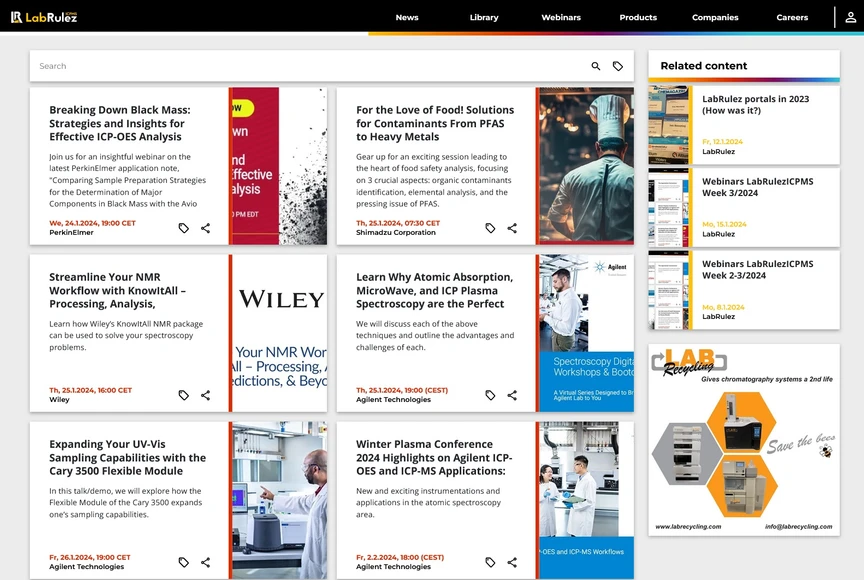Click Wiley company name under NMR card
Image resolution: width=864 pixels, height=580 pixels.
coord(60,399)
